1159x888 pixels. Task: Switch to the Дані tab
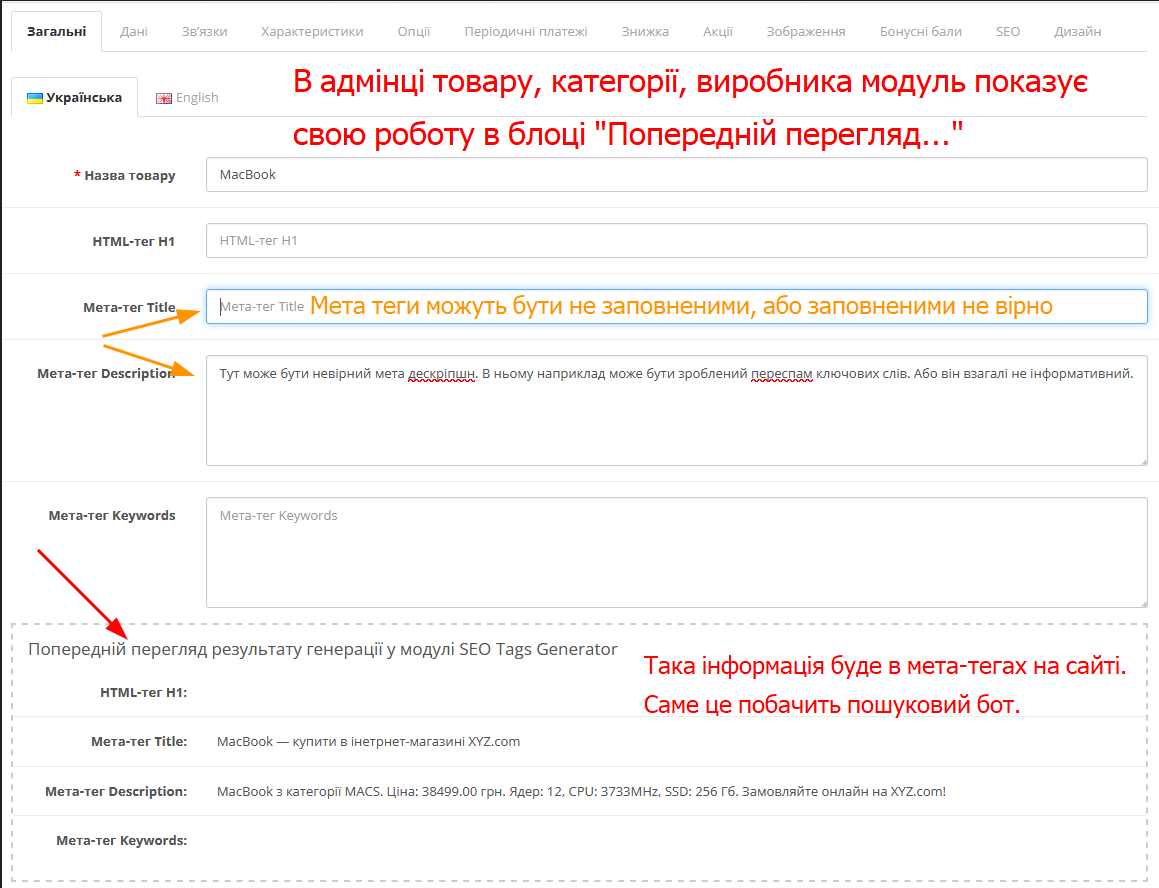(x=134, y=32)
